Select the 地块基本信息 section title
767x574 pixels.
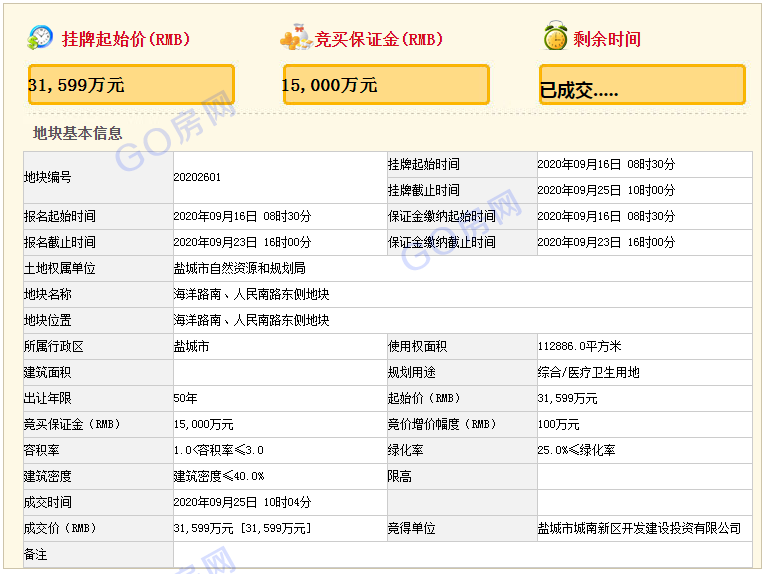(x=77, y=133)
